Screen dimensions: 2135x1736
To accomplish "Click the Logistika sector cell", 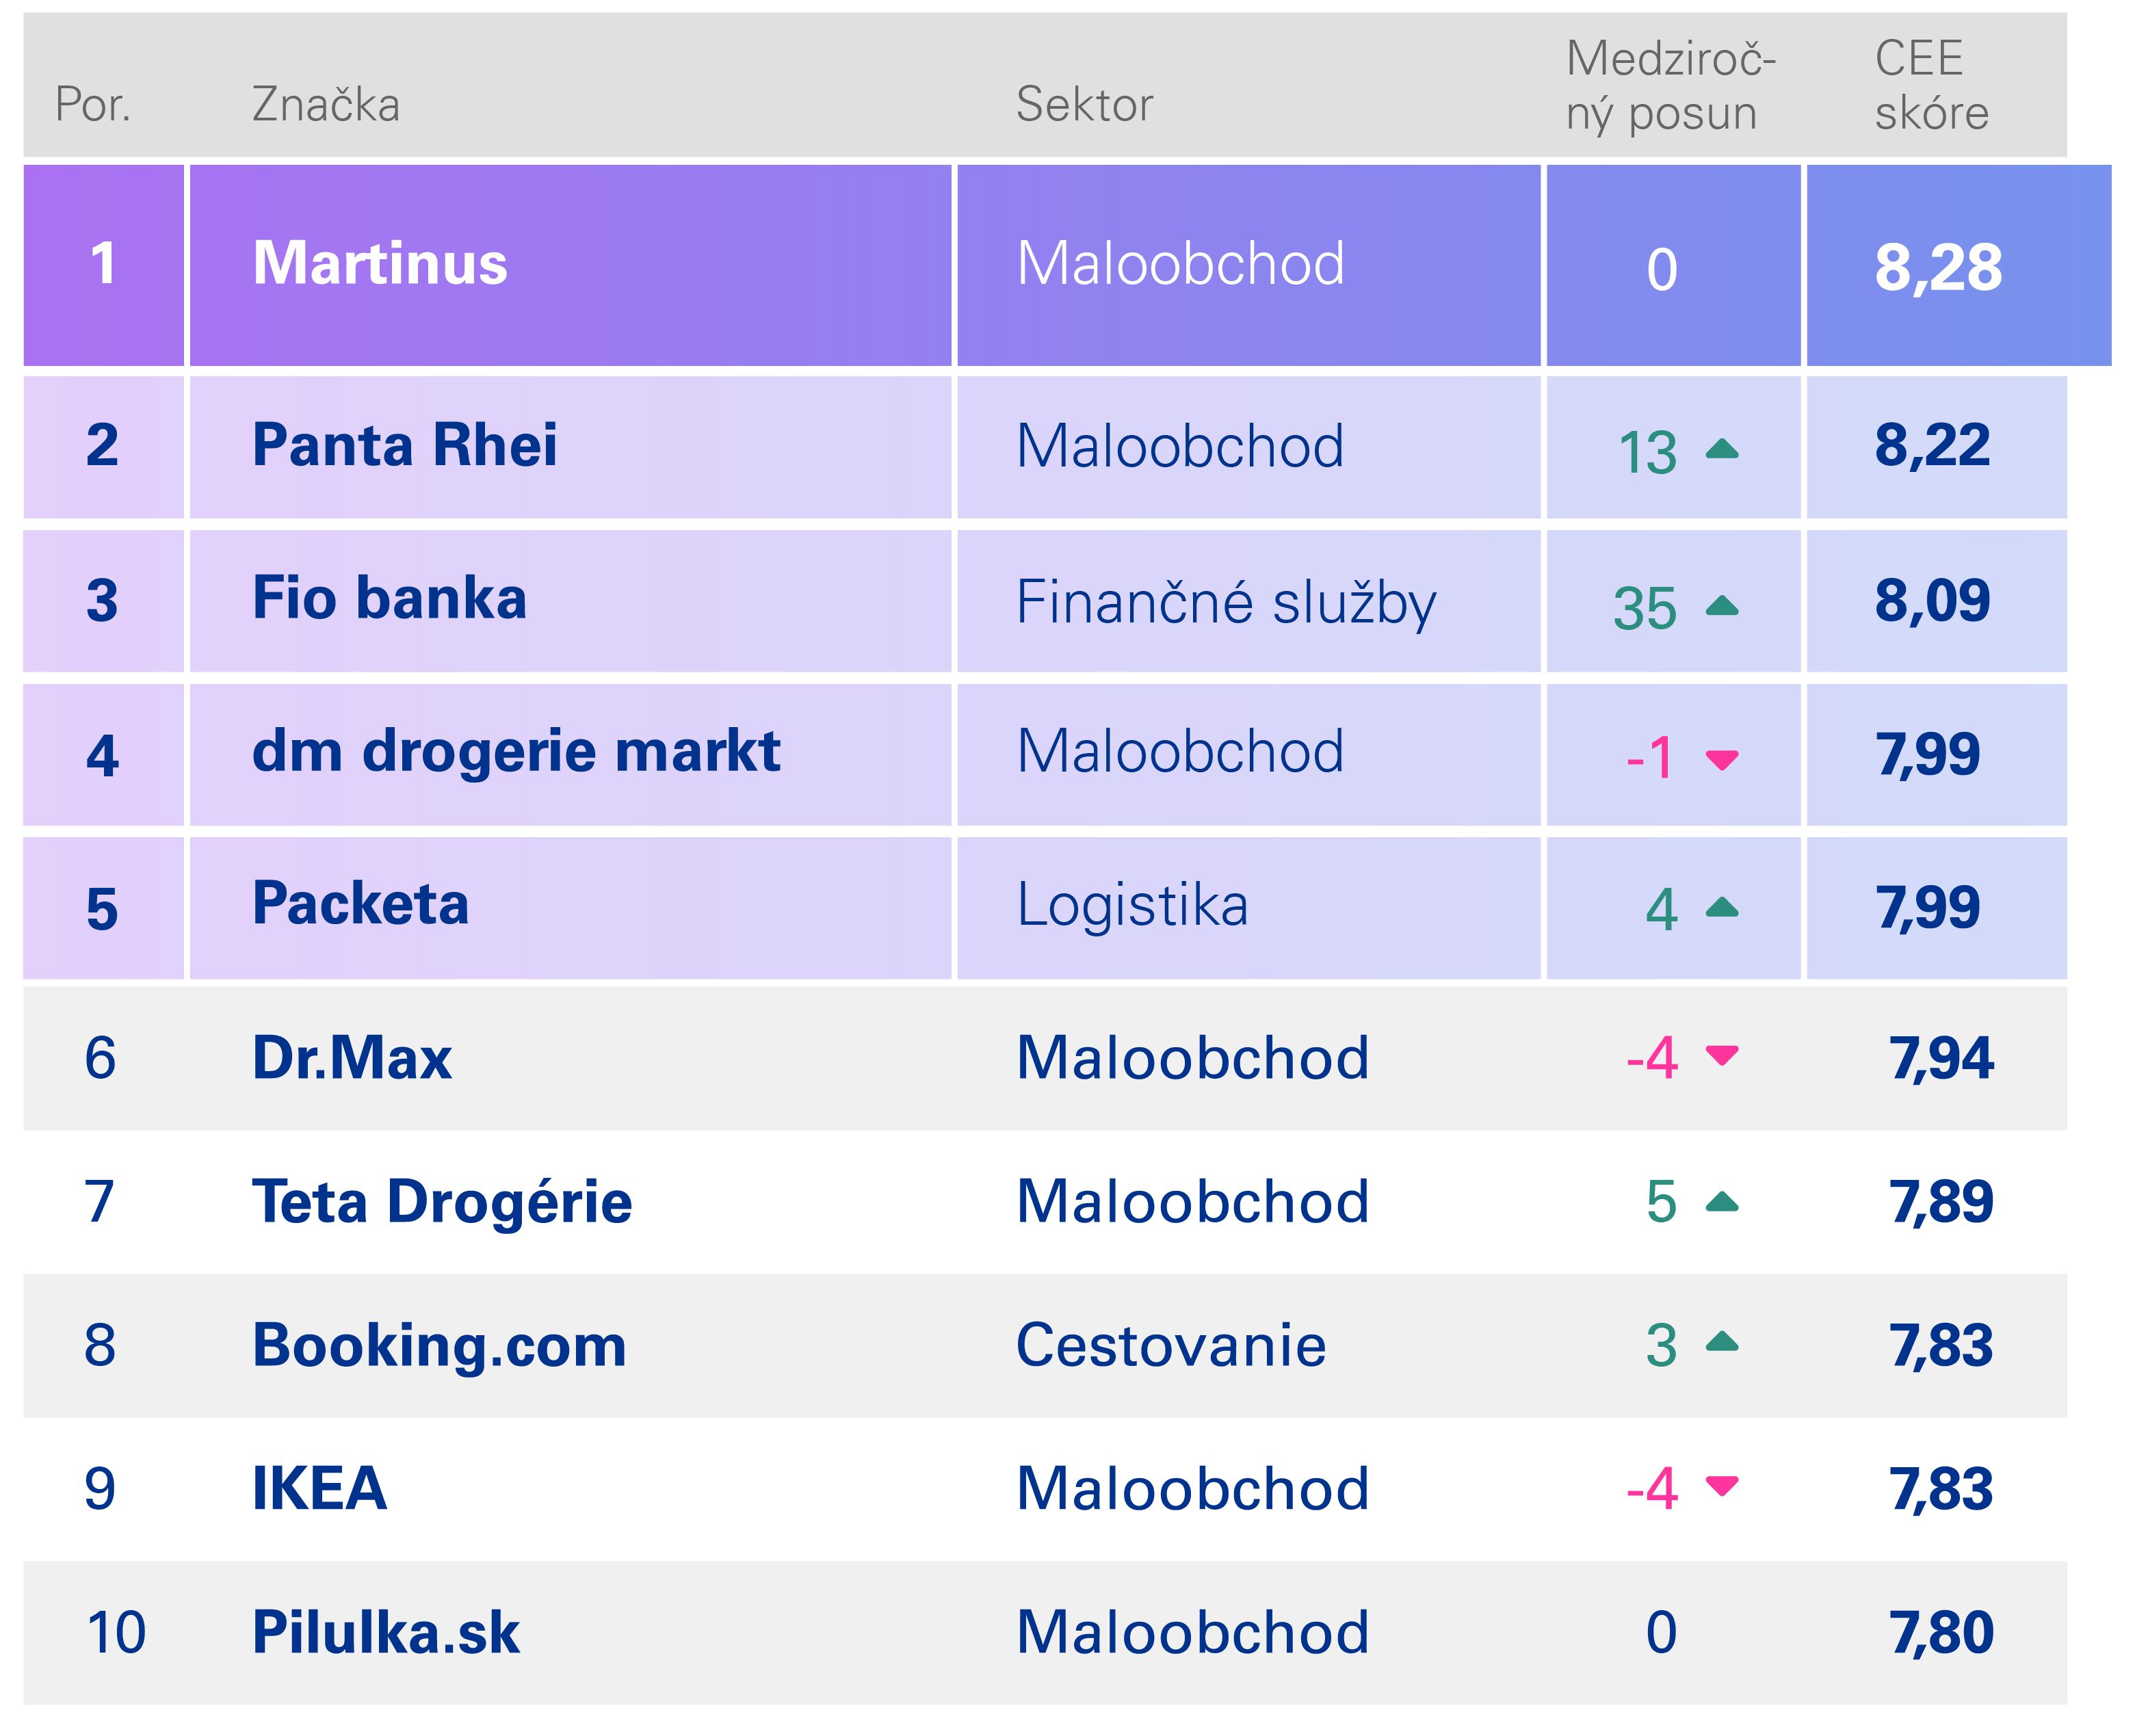I will click(1132, 906).
